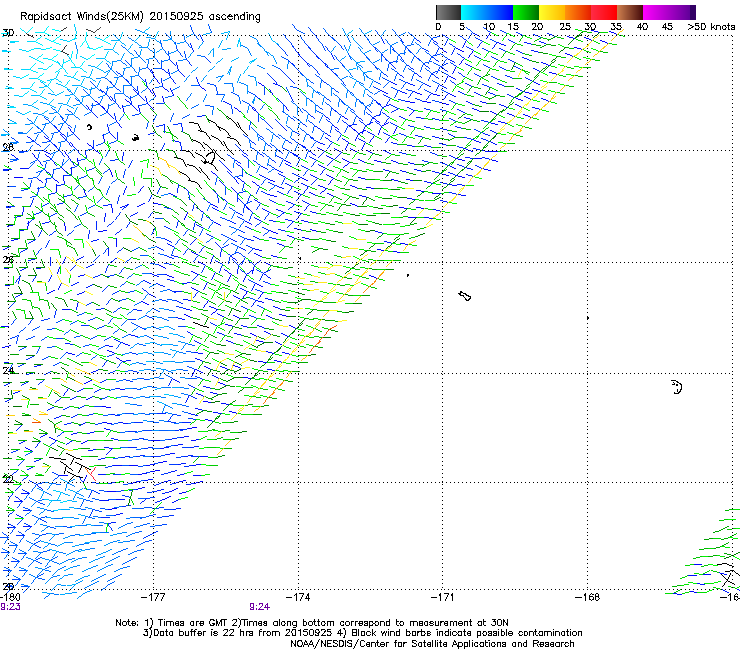This screenshot has height=650, width=740.
Task: Select the green 15-20 knots legend swatch
Action: tap(526, 12)
